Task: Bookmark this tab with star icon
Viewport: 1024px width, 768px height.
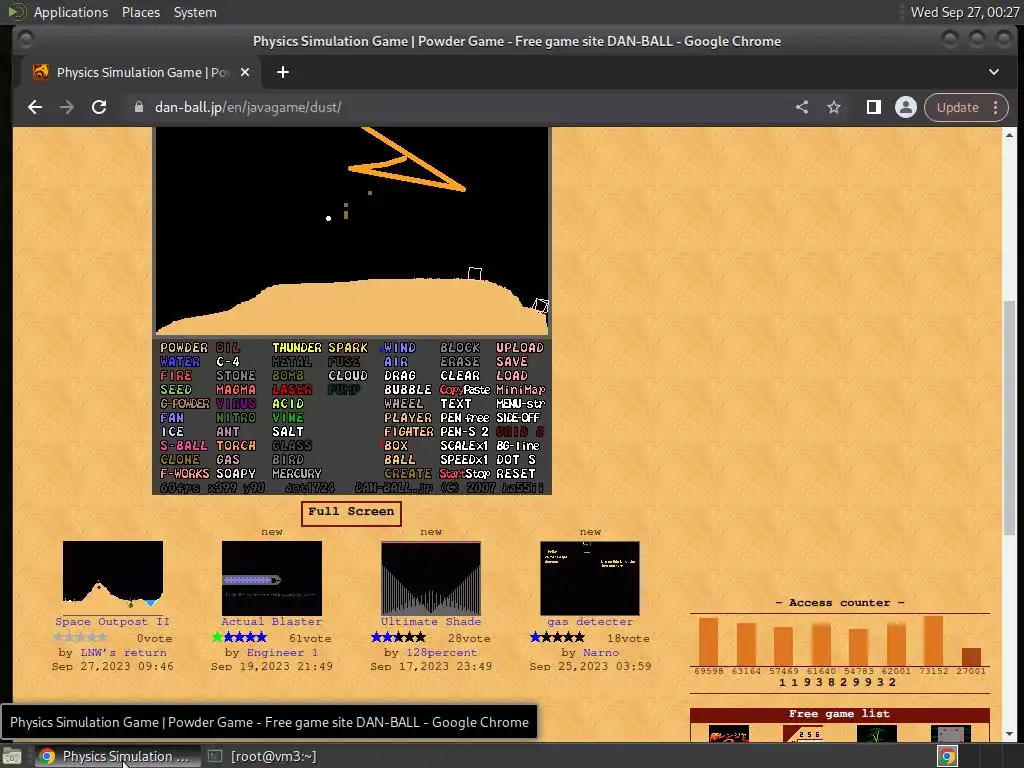Action: coord(834,107)
